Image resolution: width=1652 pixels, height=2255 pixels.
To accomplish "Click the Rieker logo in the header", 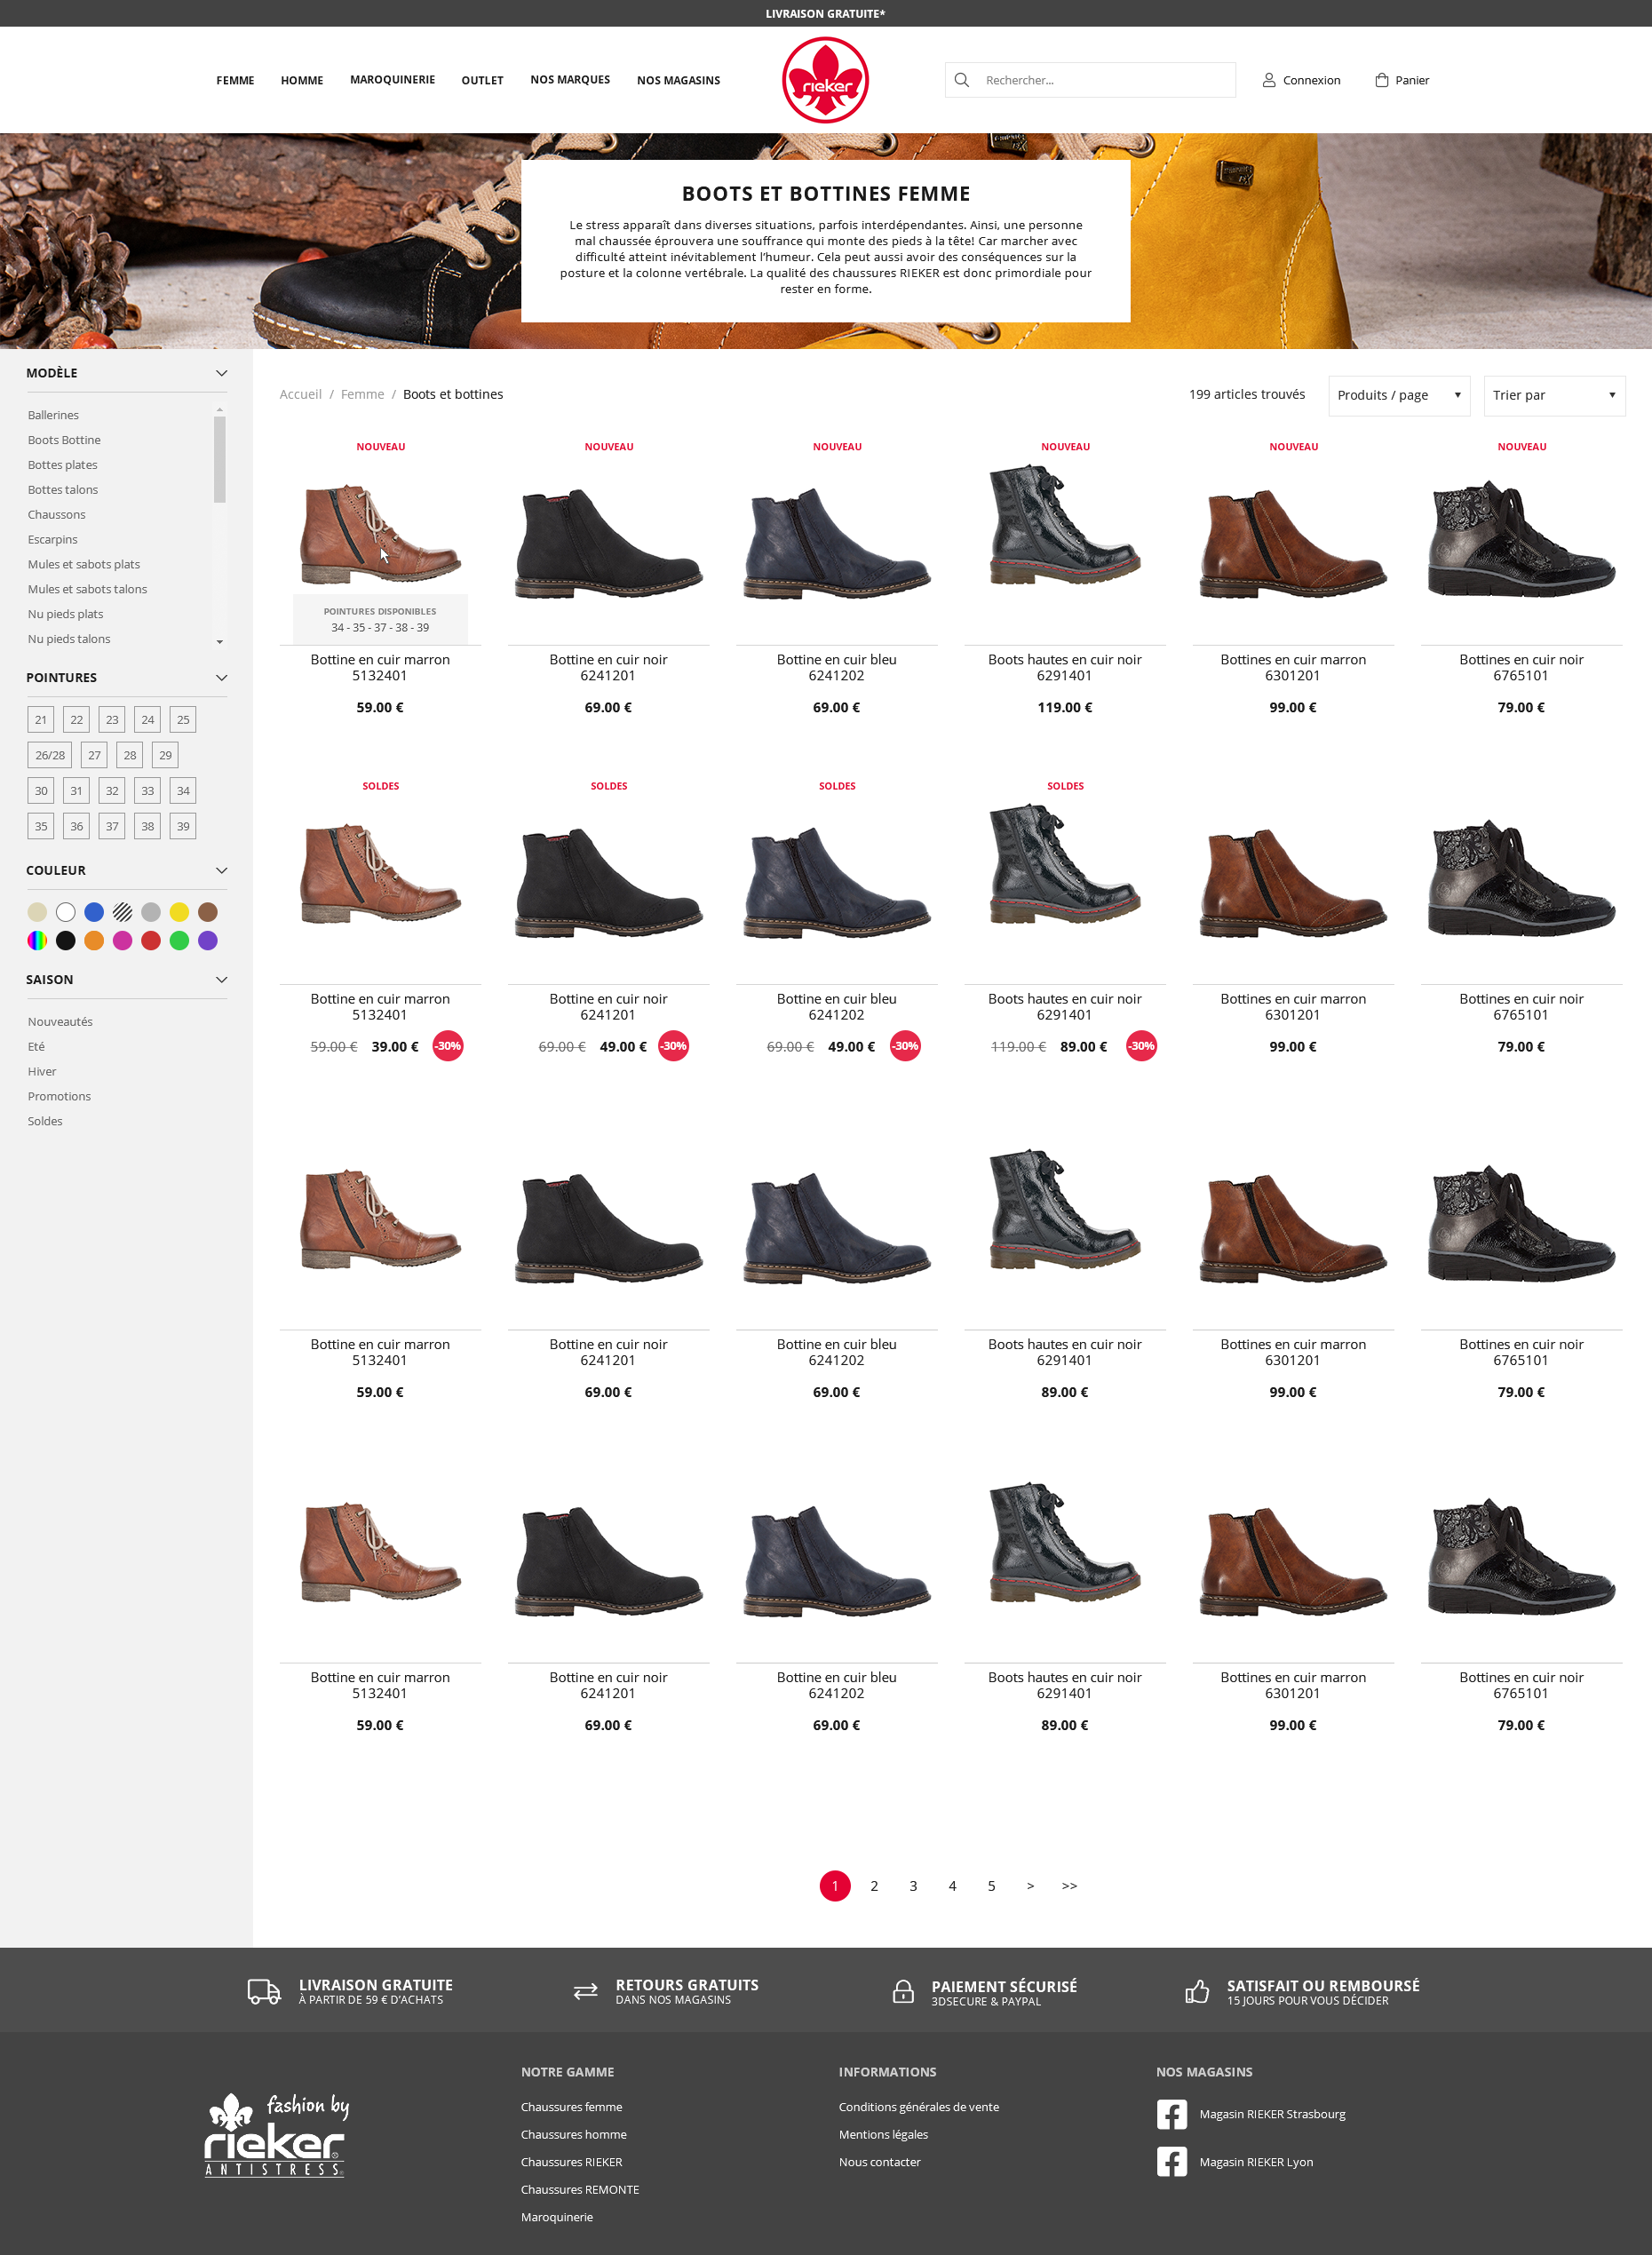I will click(x=824, y=79).
